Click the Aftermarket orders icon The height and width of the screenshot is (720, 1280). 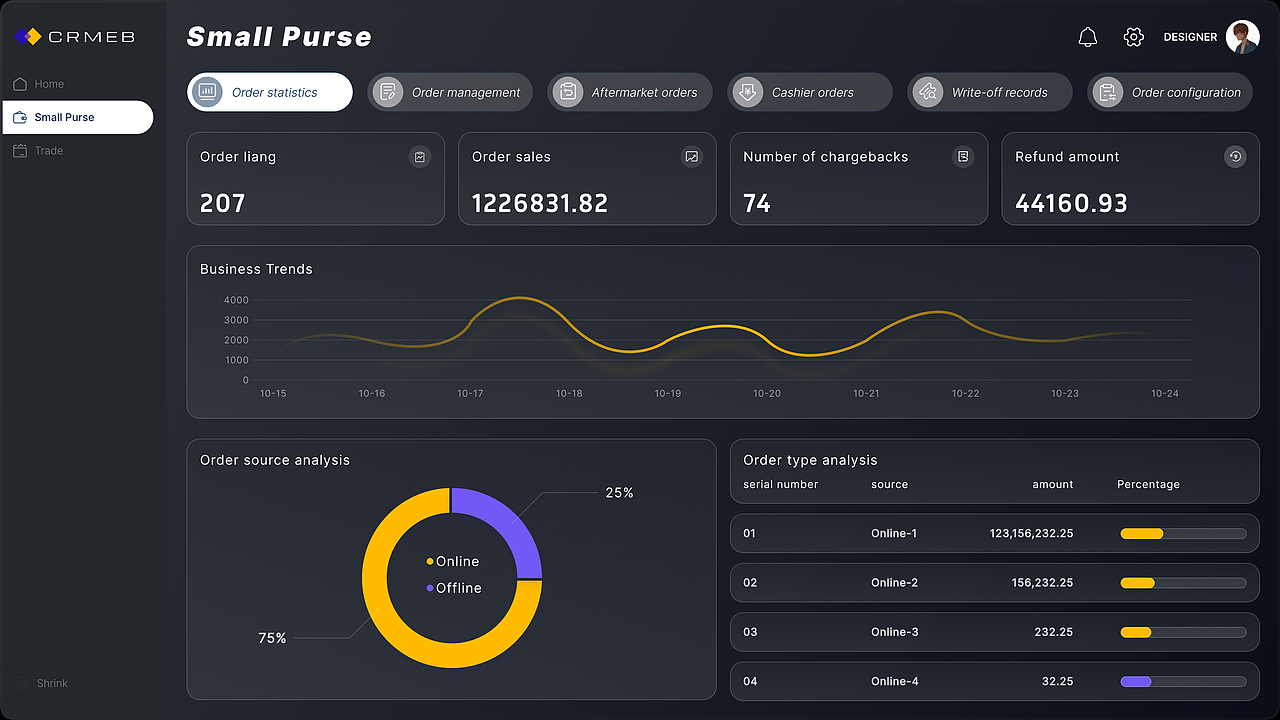click(x=567, y=92)
